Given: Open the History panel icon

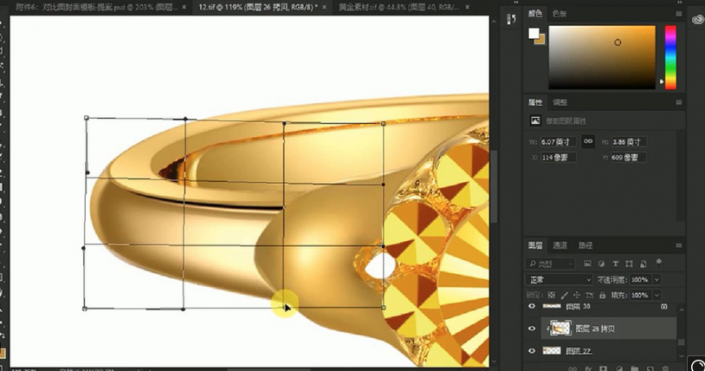Looking at the screenshot, I should (511, 19).
